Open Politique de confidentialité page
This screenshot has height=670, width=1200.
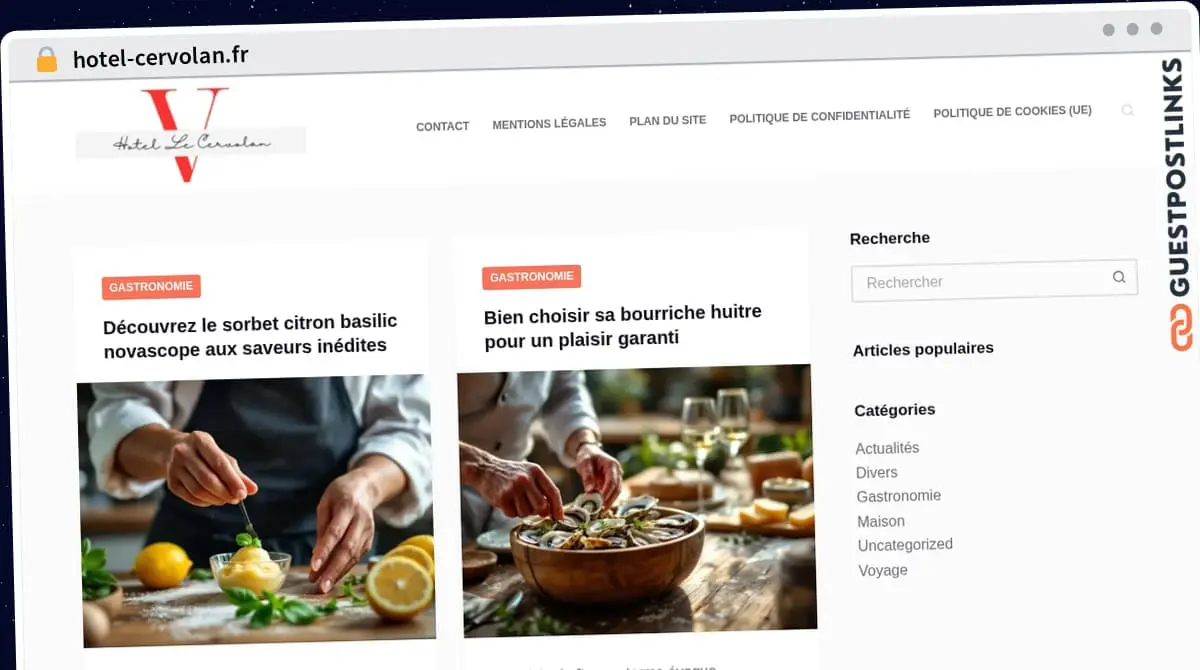pos(819,116)
